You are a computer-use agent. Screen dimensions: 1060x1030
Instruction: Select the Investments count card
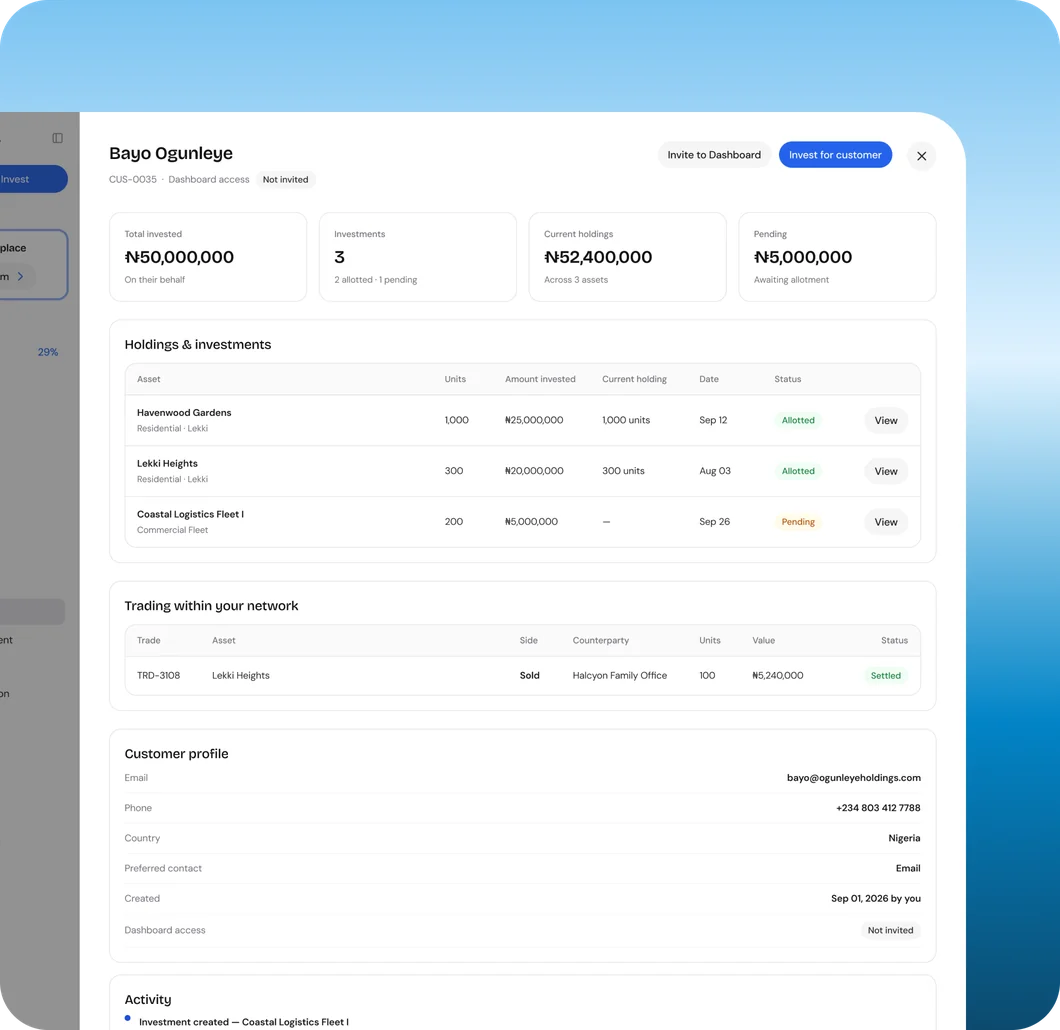click(x=418, y=257)
